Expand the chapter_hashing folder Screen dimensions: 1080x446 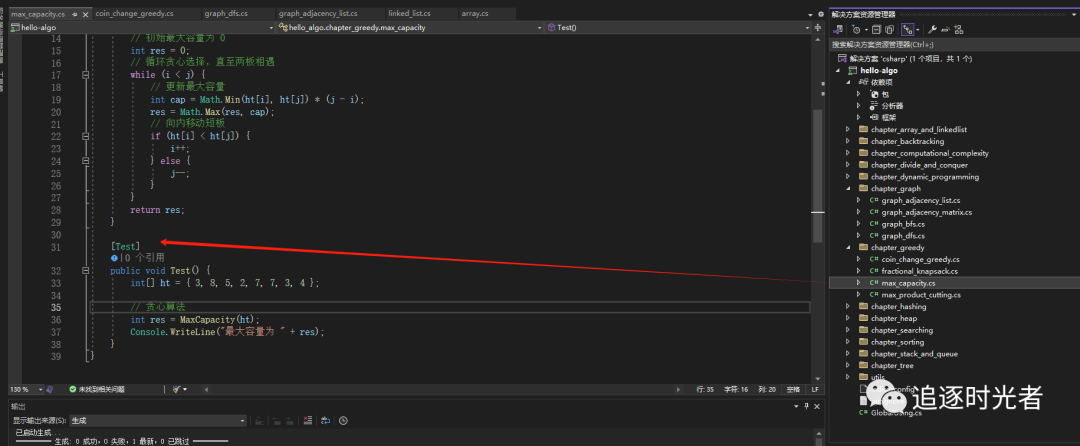pos(849,306)
